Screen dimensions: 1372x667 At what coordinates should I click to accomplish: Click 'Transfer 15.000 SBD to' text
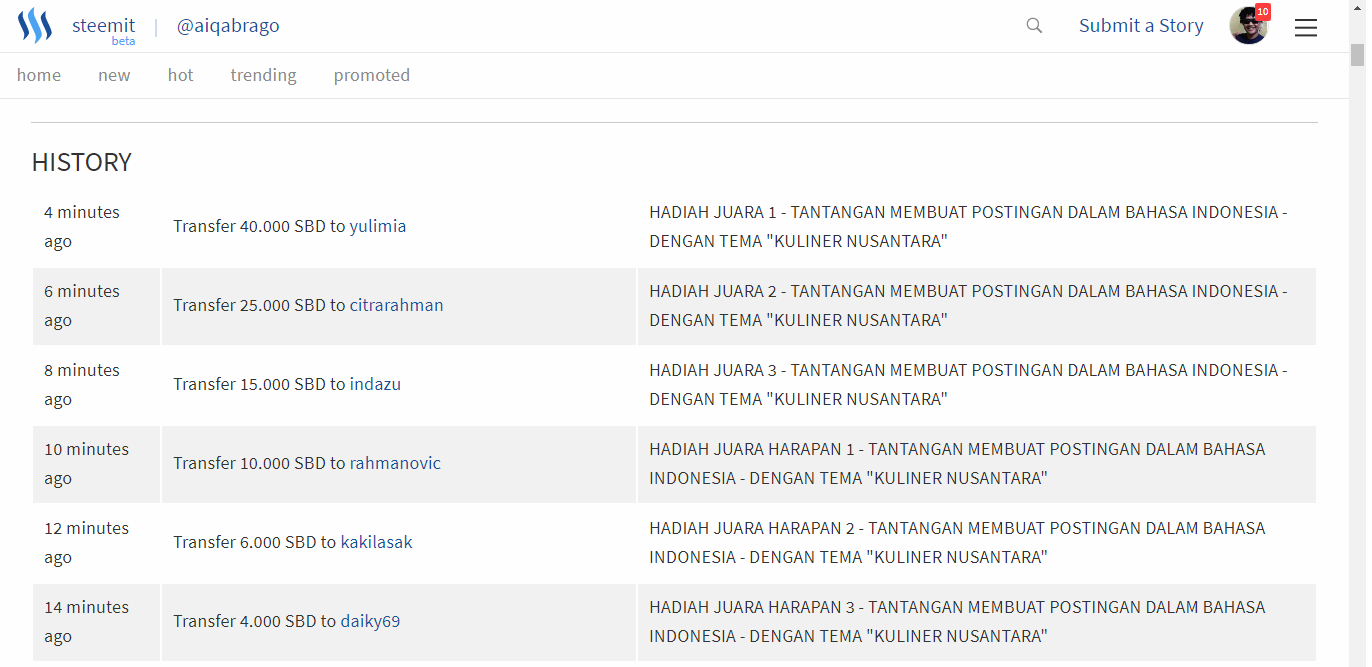[259, 384]
